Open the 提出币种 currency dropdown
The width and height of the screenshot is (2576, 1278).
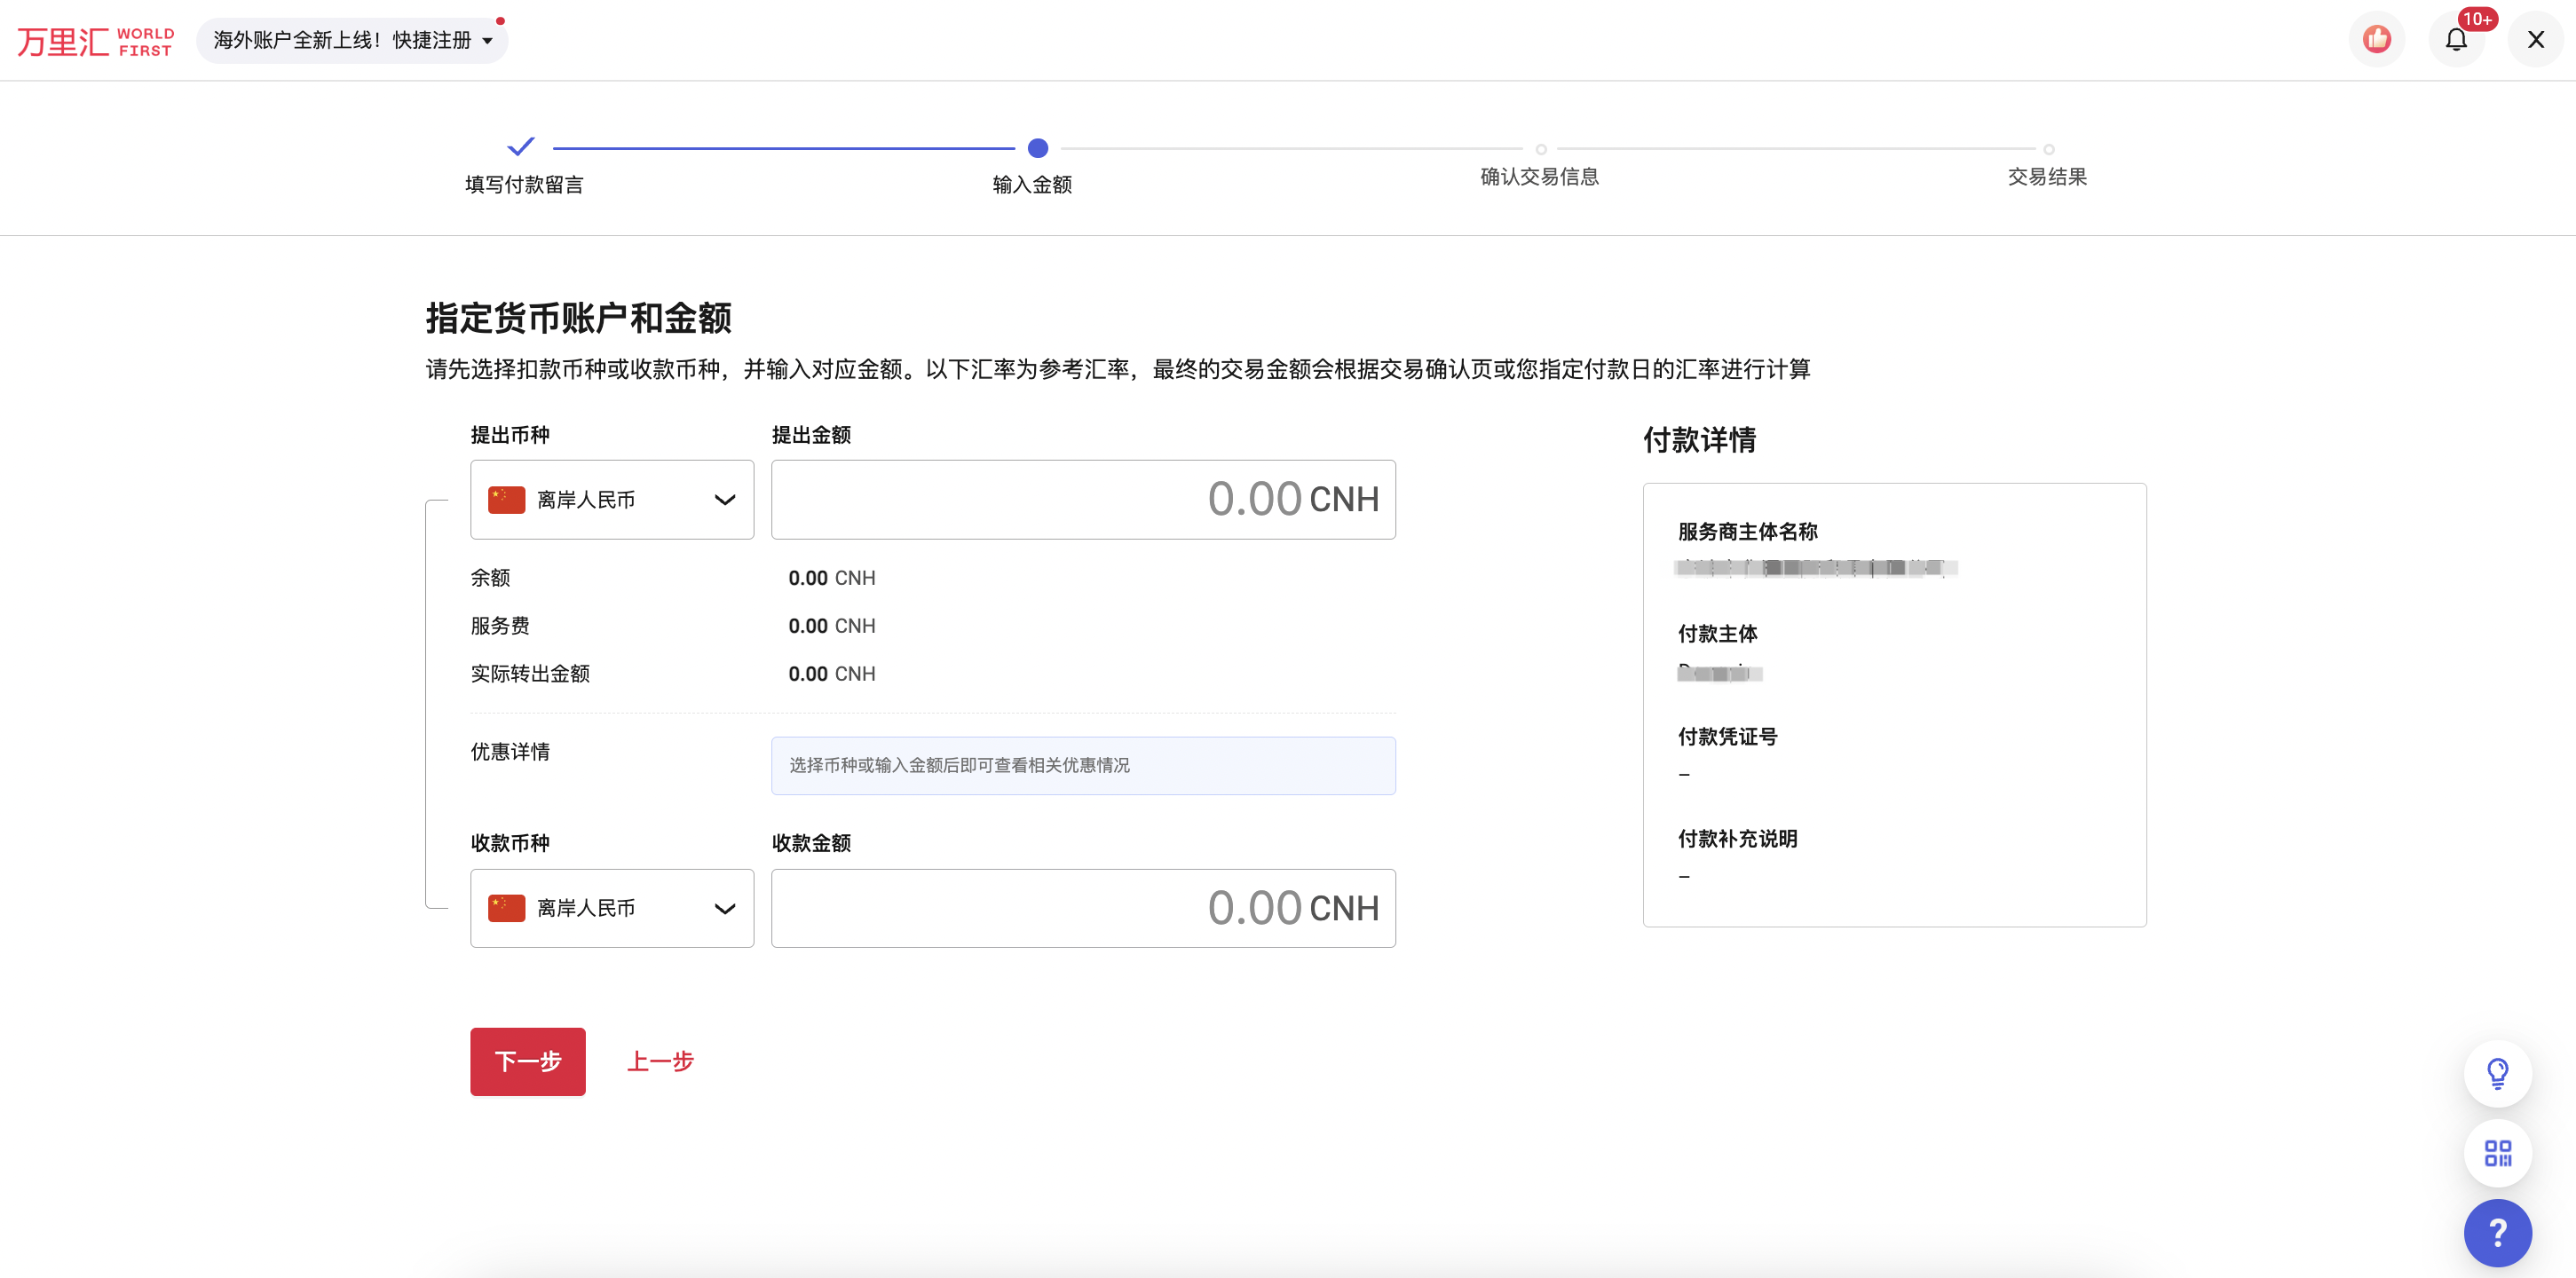tap(724, 499)
